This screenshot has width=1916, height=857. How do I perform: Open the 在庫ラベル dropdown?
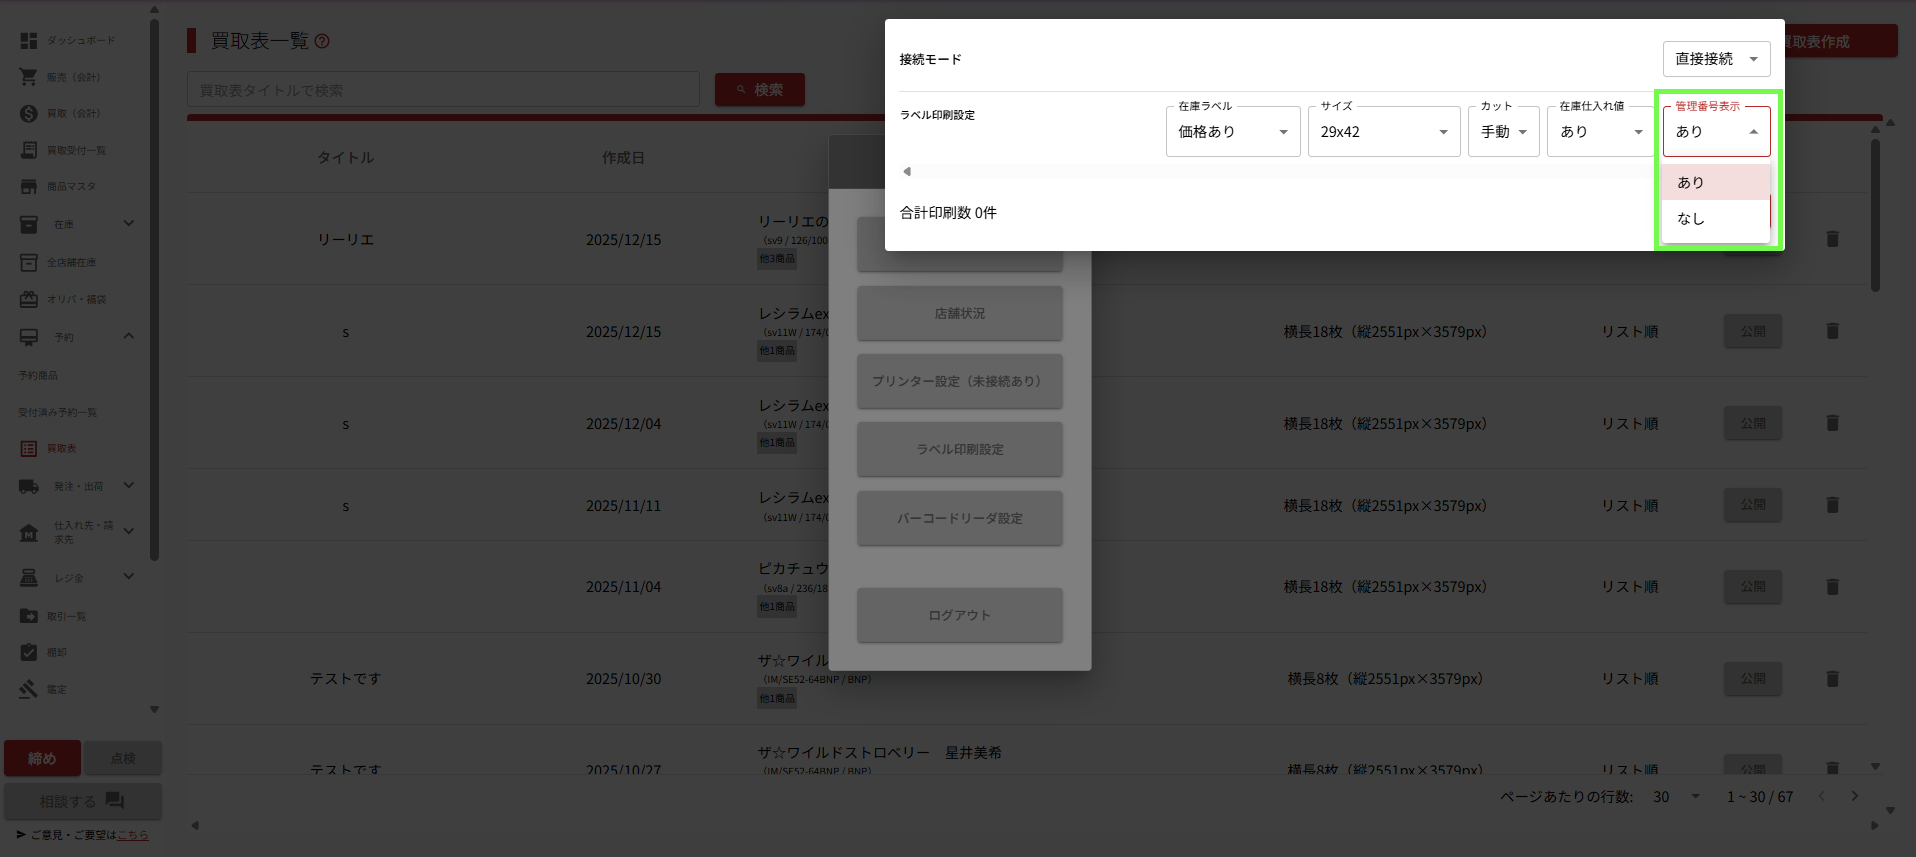[x=1232, y=132]
